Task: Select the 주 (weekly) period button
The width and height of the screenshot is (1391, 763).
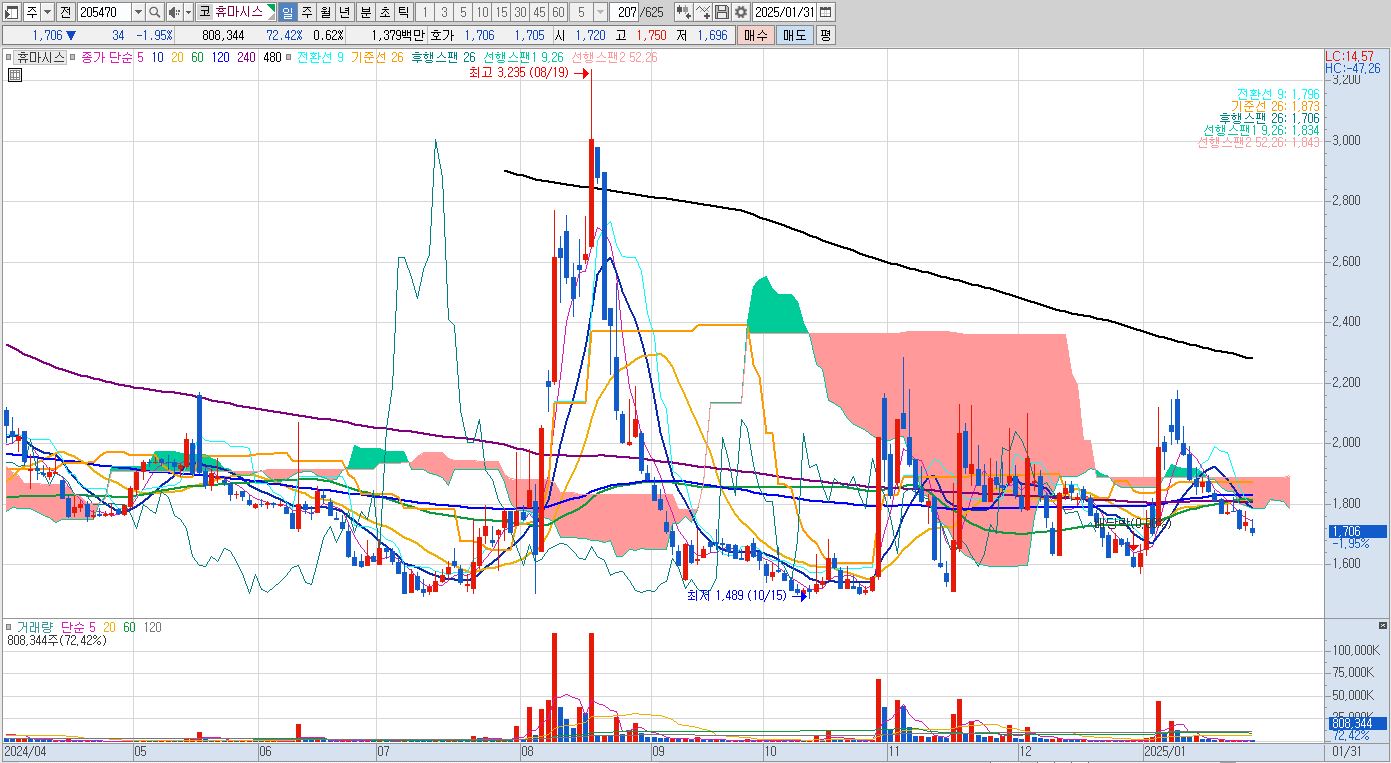Action: (x=307, y=12)
